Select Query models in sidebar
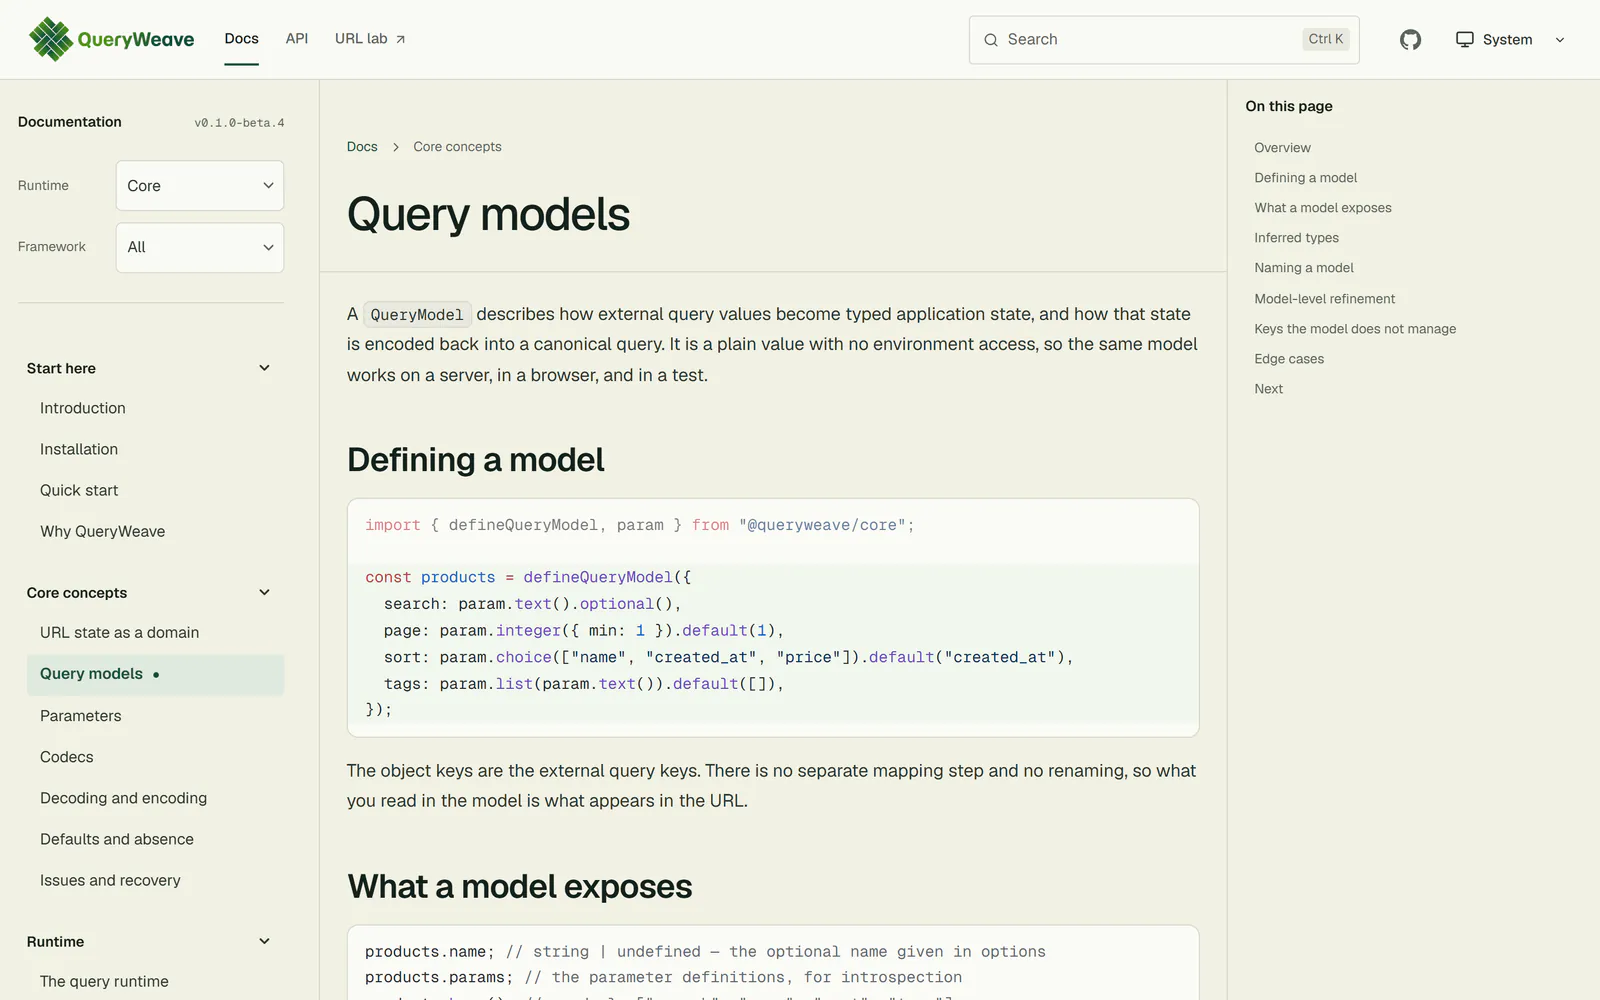 [155, 674]
